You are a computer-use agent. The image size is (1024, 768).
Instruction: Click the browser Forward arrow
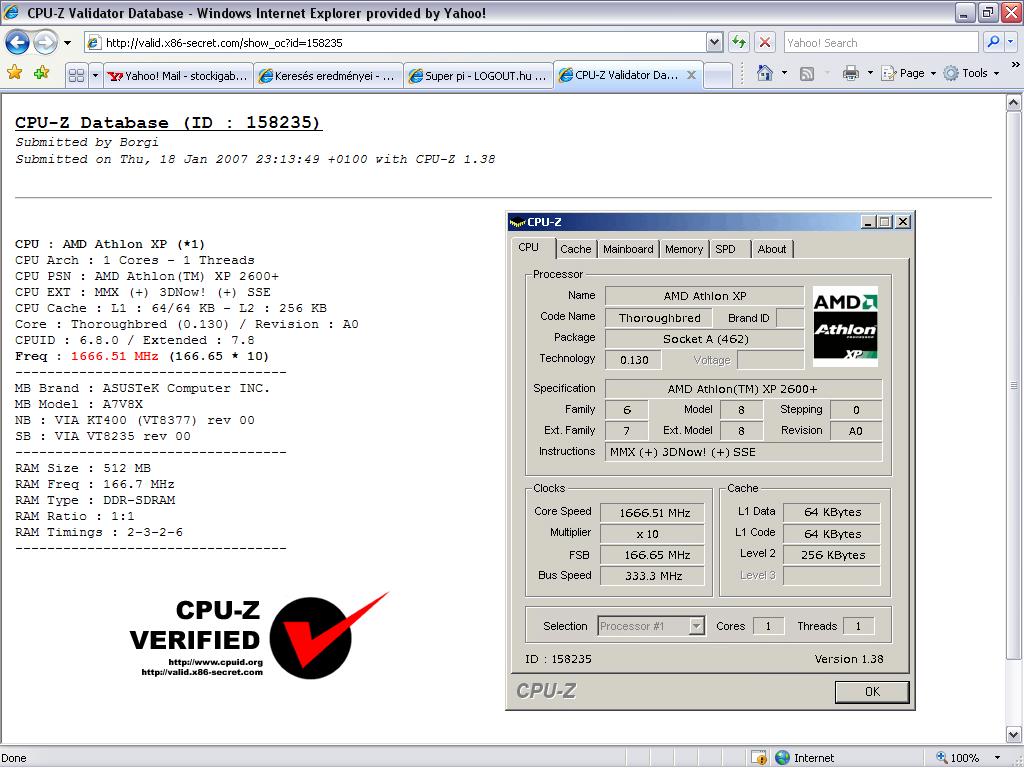[x=45, y=43]
